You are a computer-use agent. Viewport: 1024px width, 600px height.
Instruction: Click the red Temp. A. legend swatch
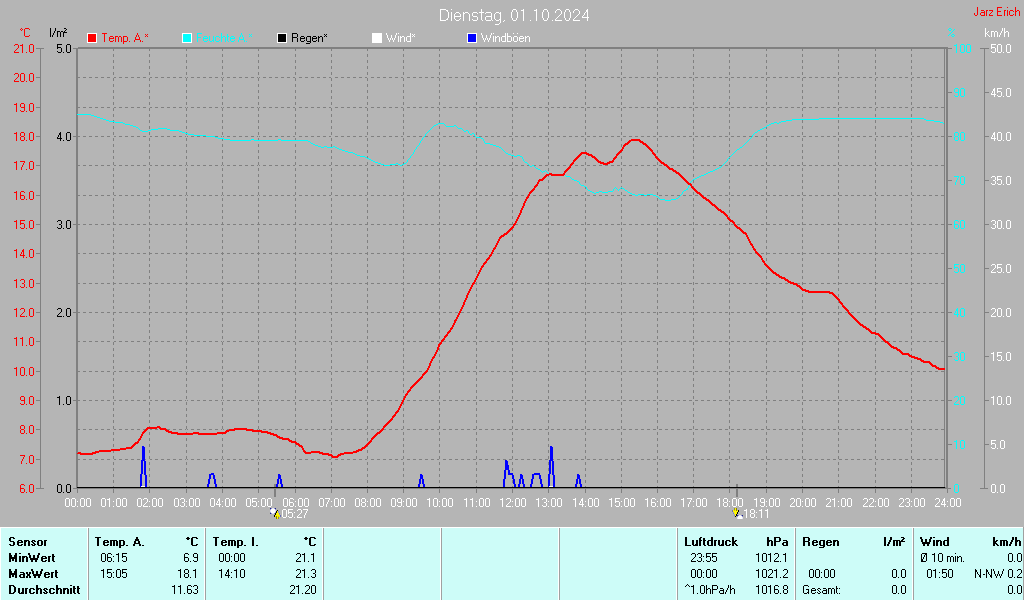pos(92,38)
